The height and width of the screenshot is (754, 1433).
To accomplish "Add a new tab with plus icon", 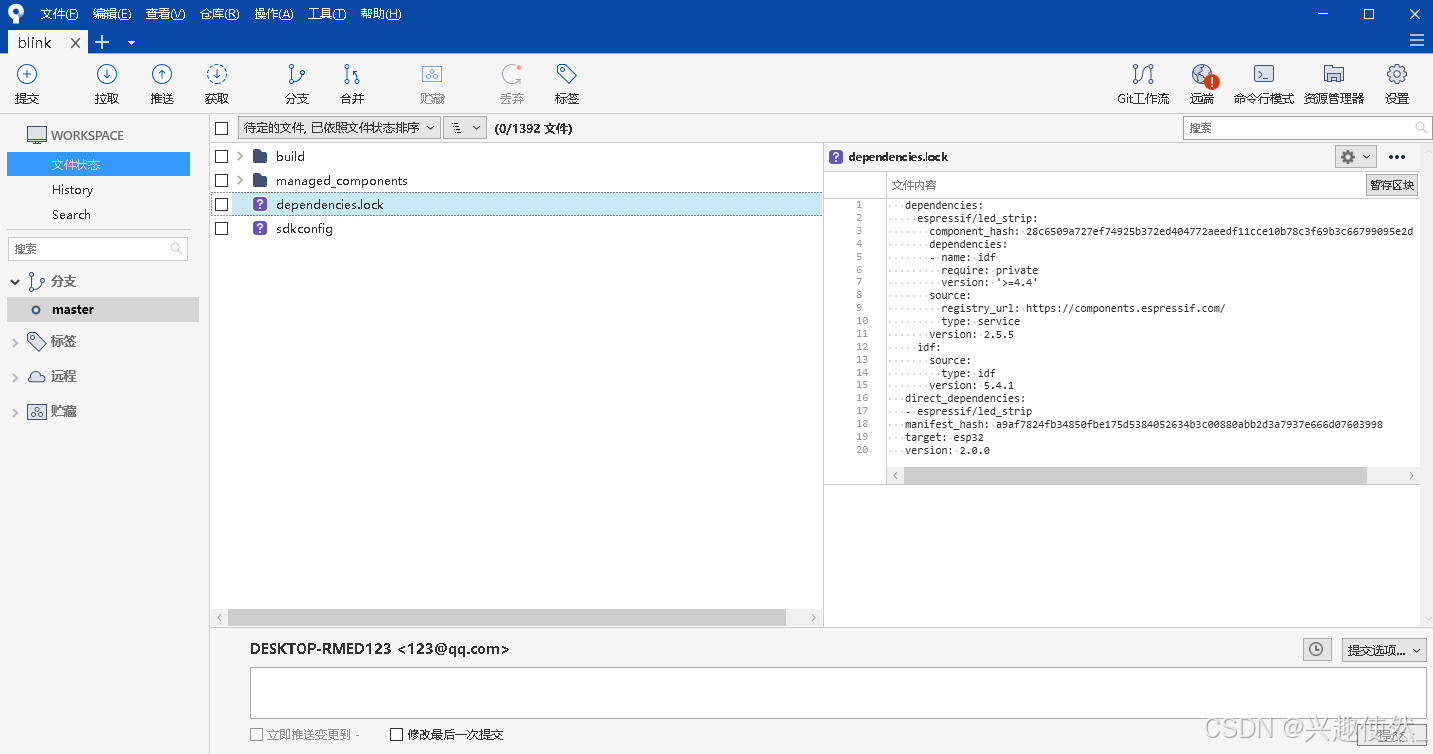I will [102, 42].
